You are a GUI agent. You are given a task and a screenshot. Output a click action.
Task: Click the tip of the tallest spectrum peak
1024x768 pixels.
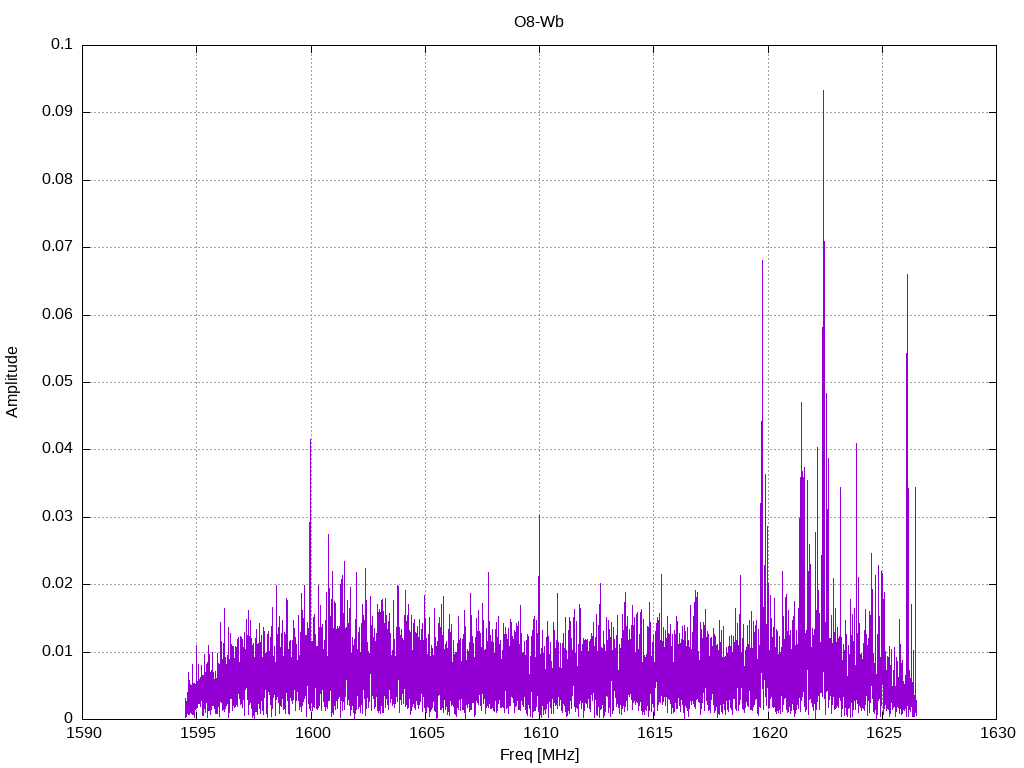(823, 91)
